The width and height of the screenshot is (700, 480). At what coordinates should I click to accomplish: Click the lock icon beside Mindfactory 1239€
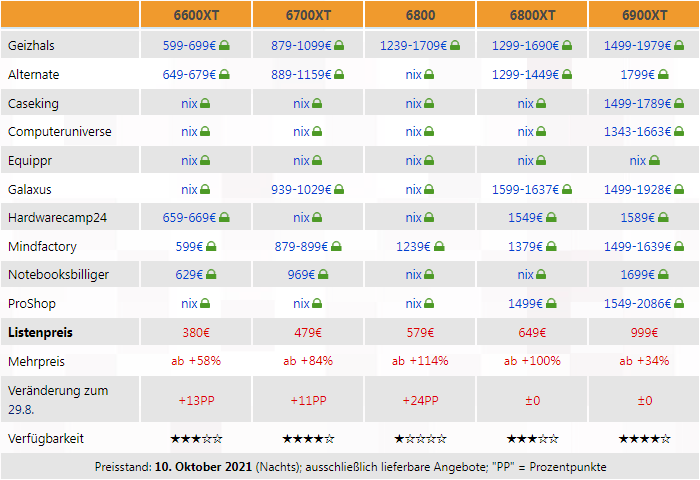tap(438, 247)
